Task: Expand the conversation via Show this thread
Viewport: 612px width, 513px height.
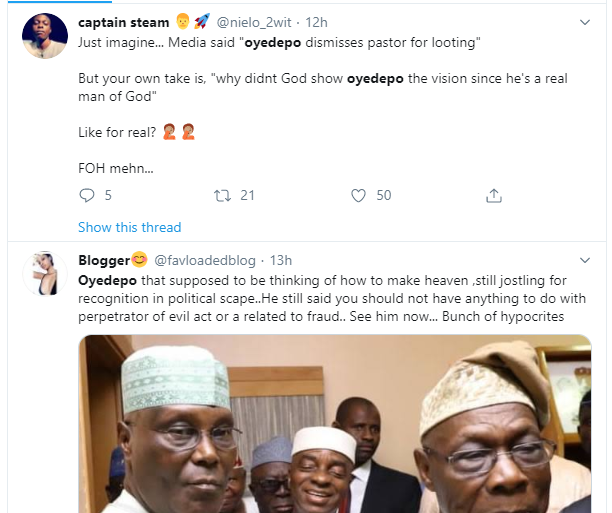Action: click(129, 227)
